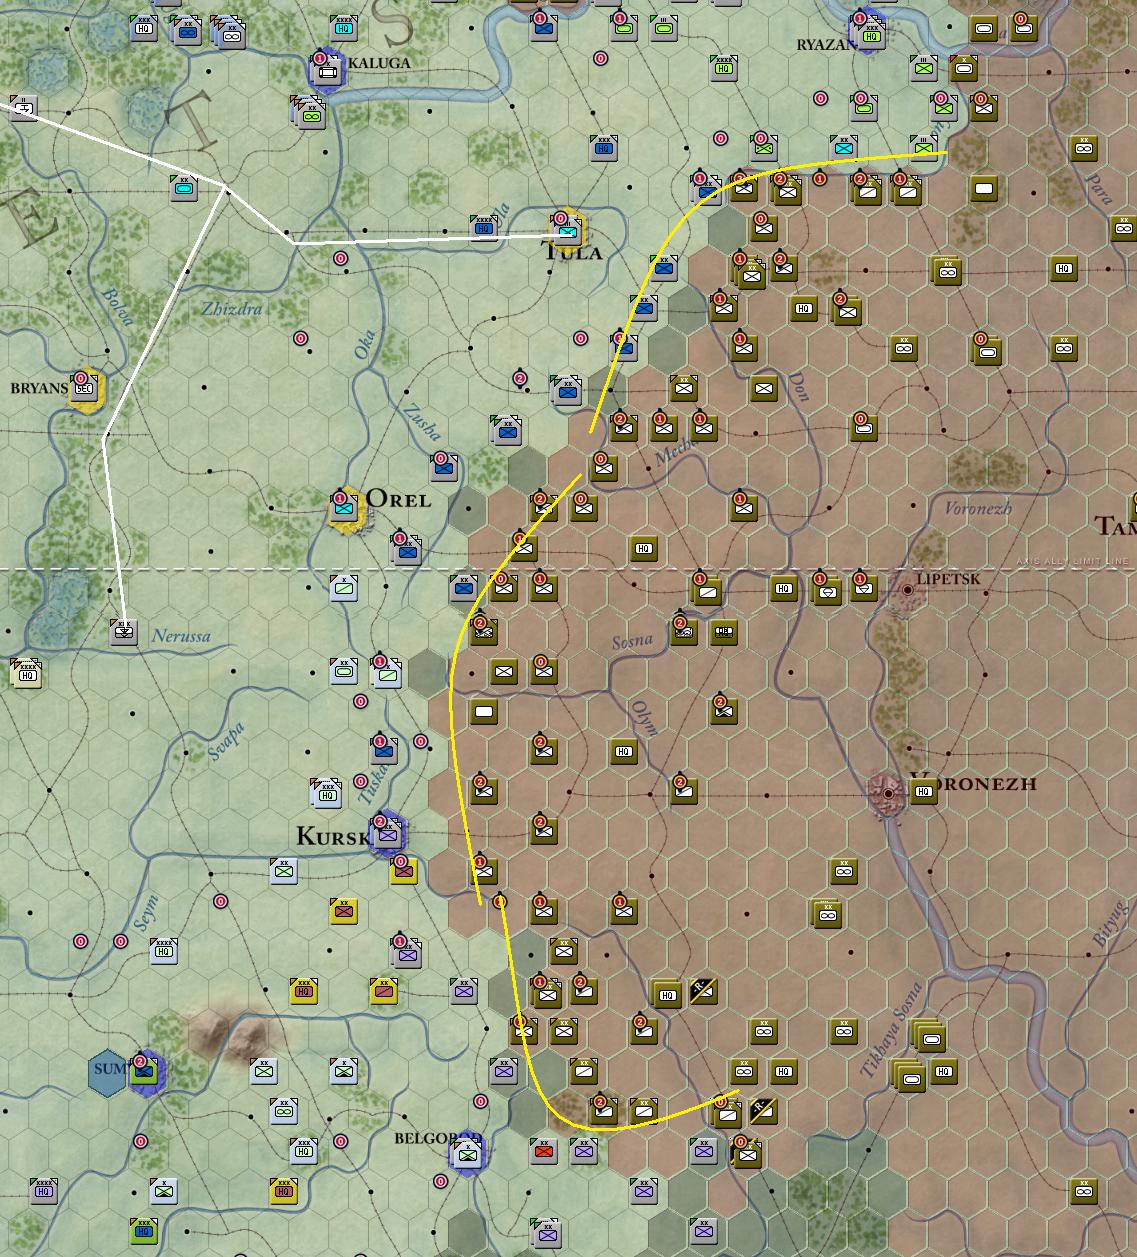The image size is (1137, 1257).
Task: Choose the unit counter garrisoning Belgorod
Action: [x=466, y=1152]
